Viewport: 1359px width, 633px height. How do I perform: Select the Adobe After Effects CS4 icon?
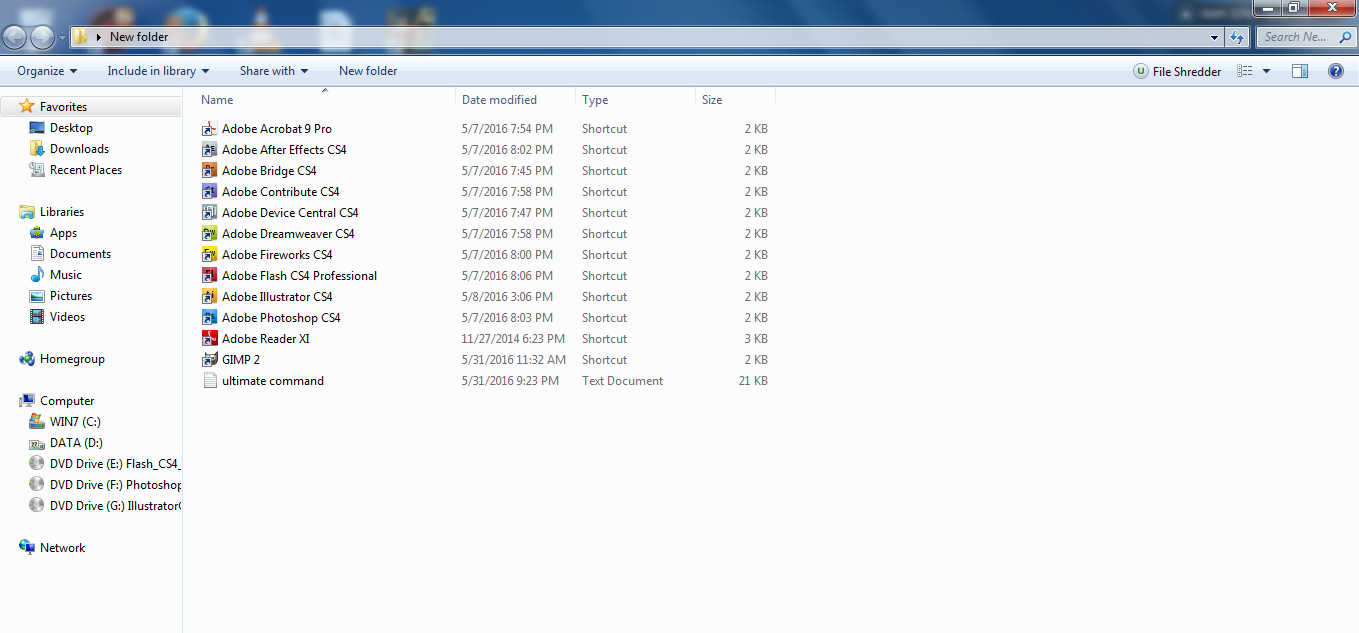point(210,150)
